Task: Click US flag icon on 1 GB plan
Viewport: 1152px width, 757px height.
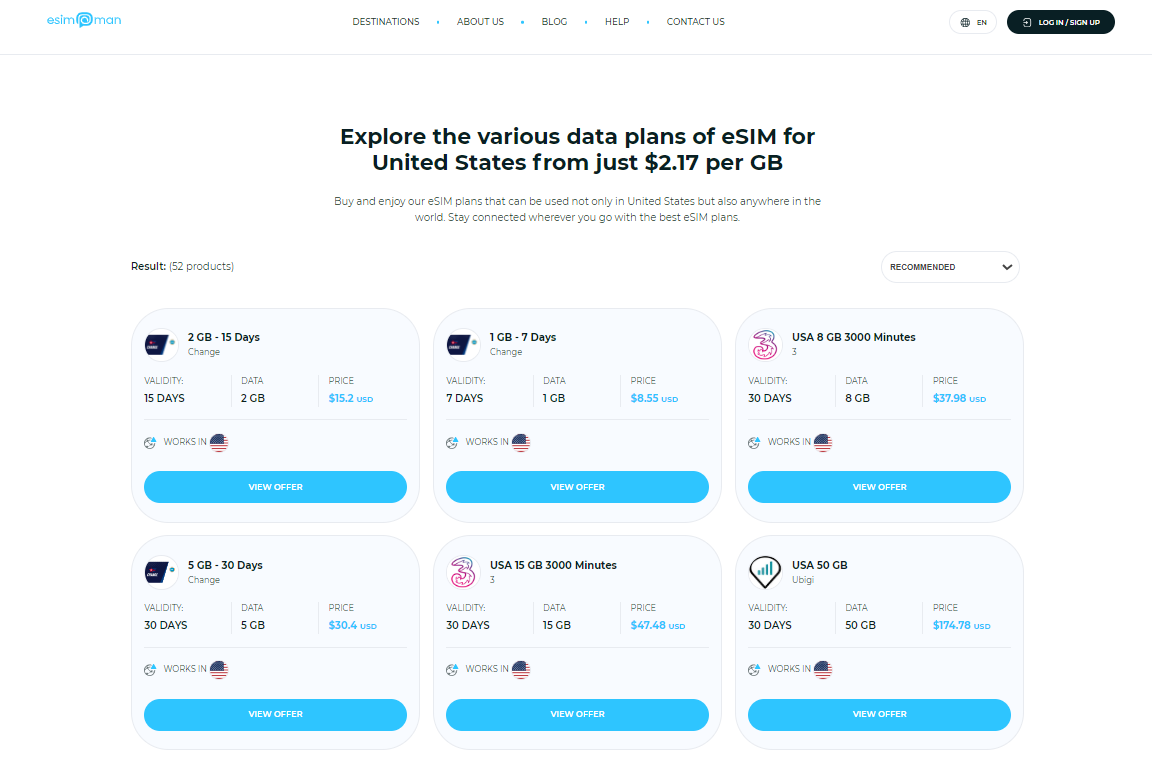Action: (521, 442)
